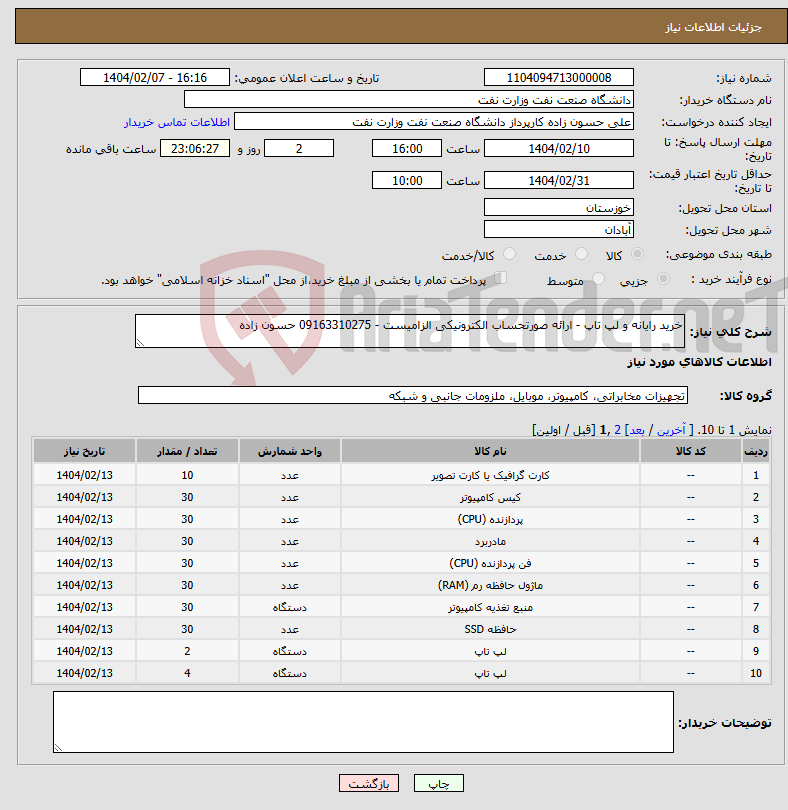This screenshot has height=810, width=788.
Task: Click buyer organization name field
Action: (x=408, y=100)
